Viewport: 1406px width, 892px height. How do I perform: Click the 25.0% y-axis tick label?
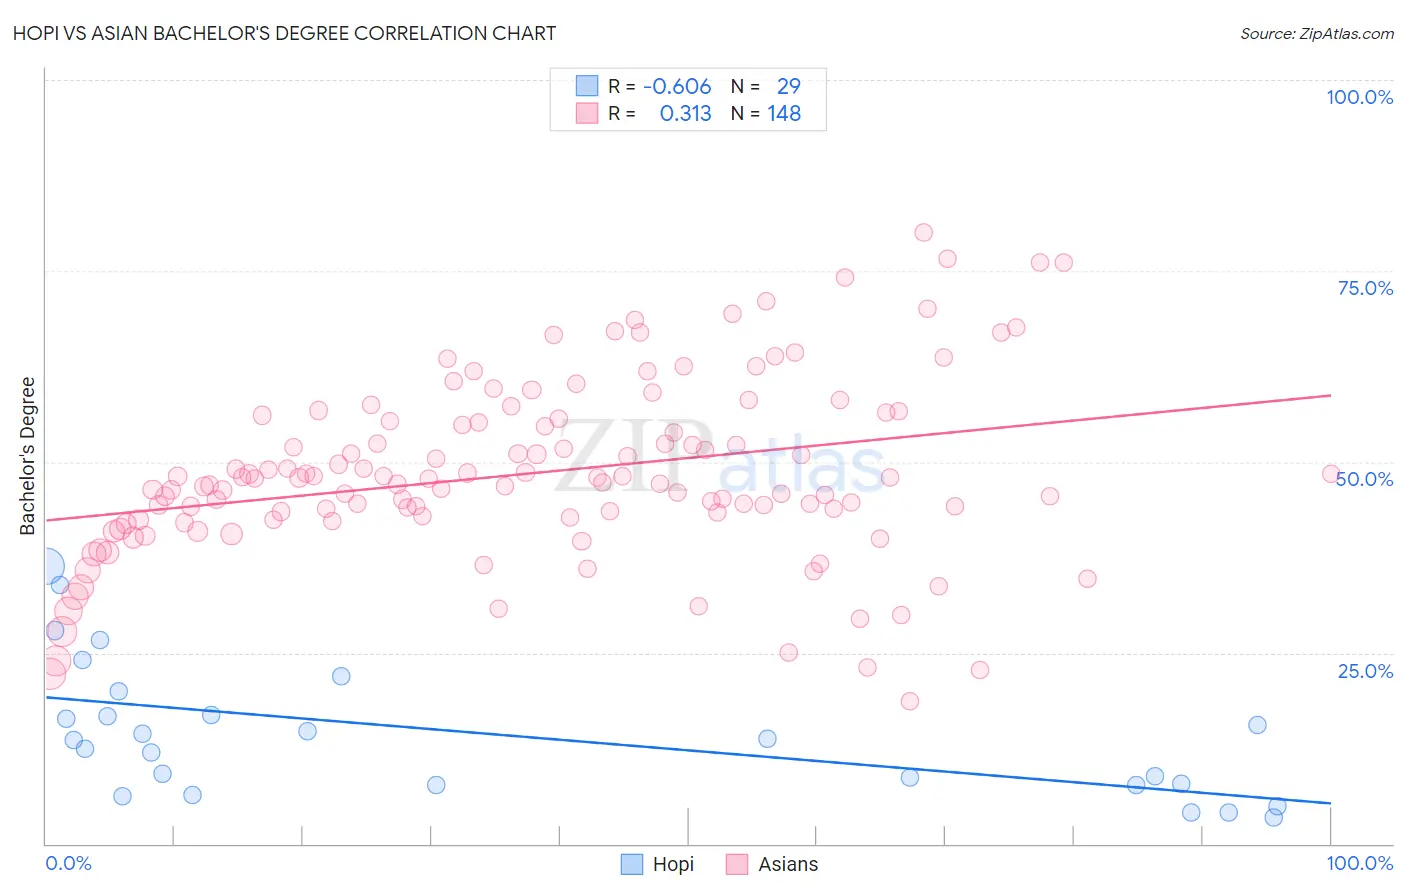coord(1366,671)
